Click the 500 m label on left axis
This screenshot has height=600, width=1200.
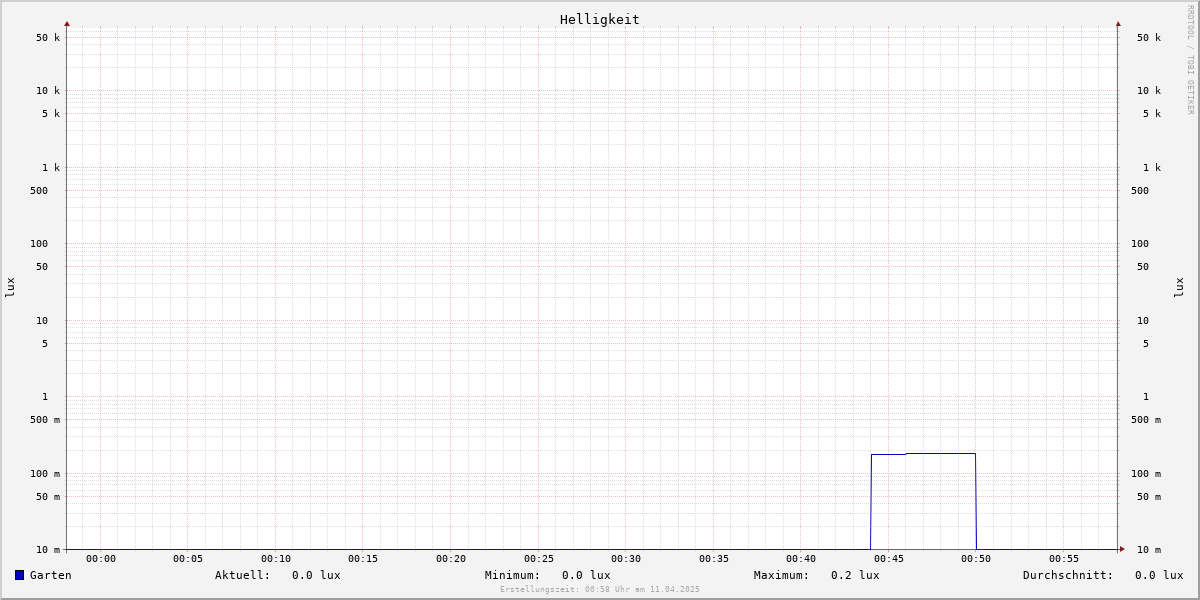point(45,420)
